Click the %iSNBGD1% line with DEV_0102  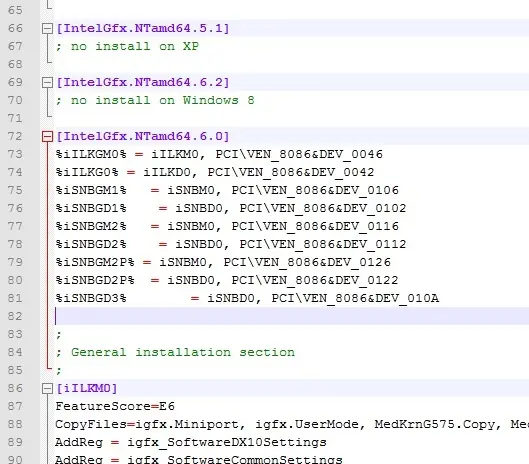tap(231, 208)
